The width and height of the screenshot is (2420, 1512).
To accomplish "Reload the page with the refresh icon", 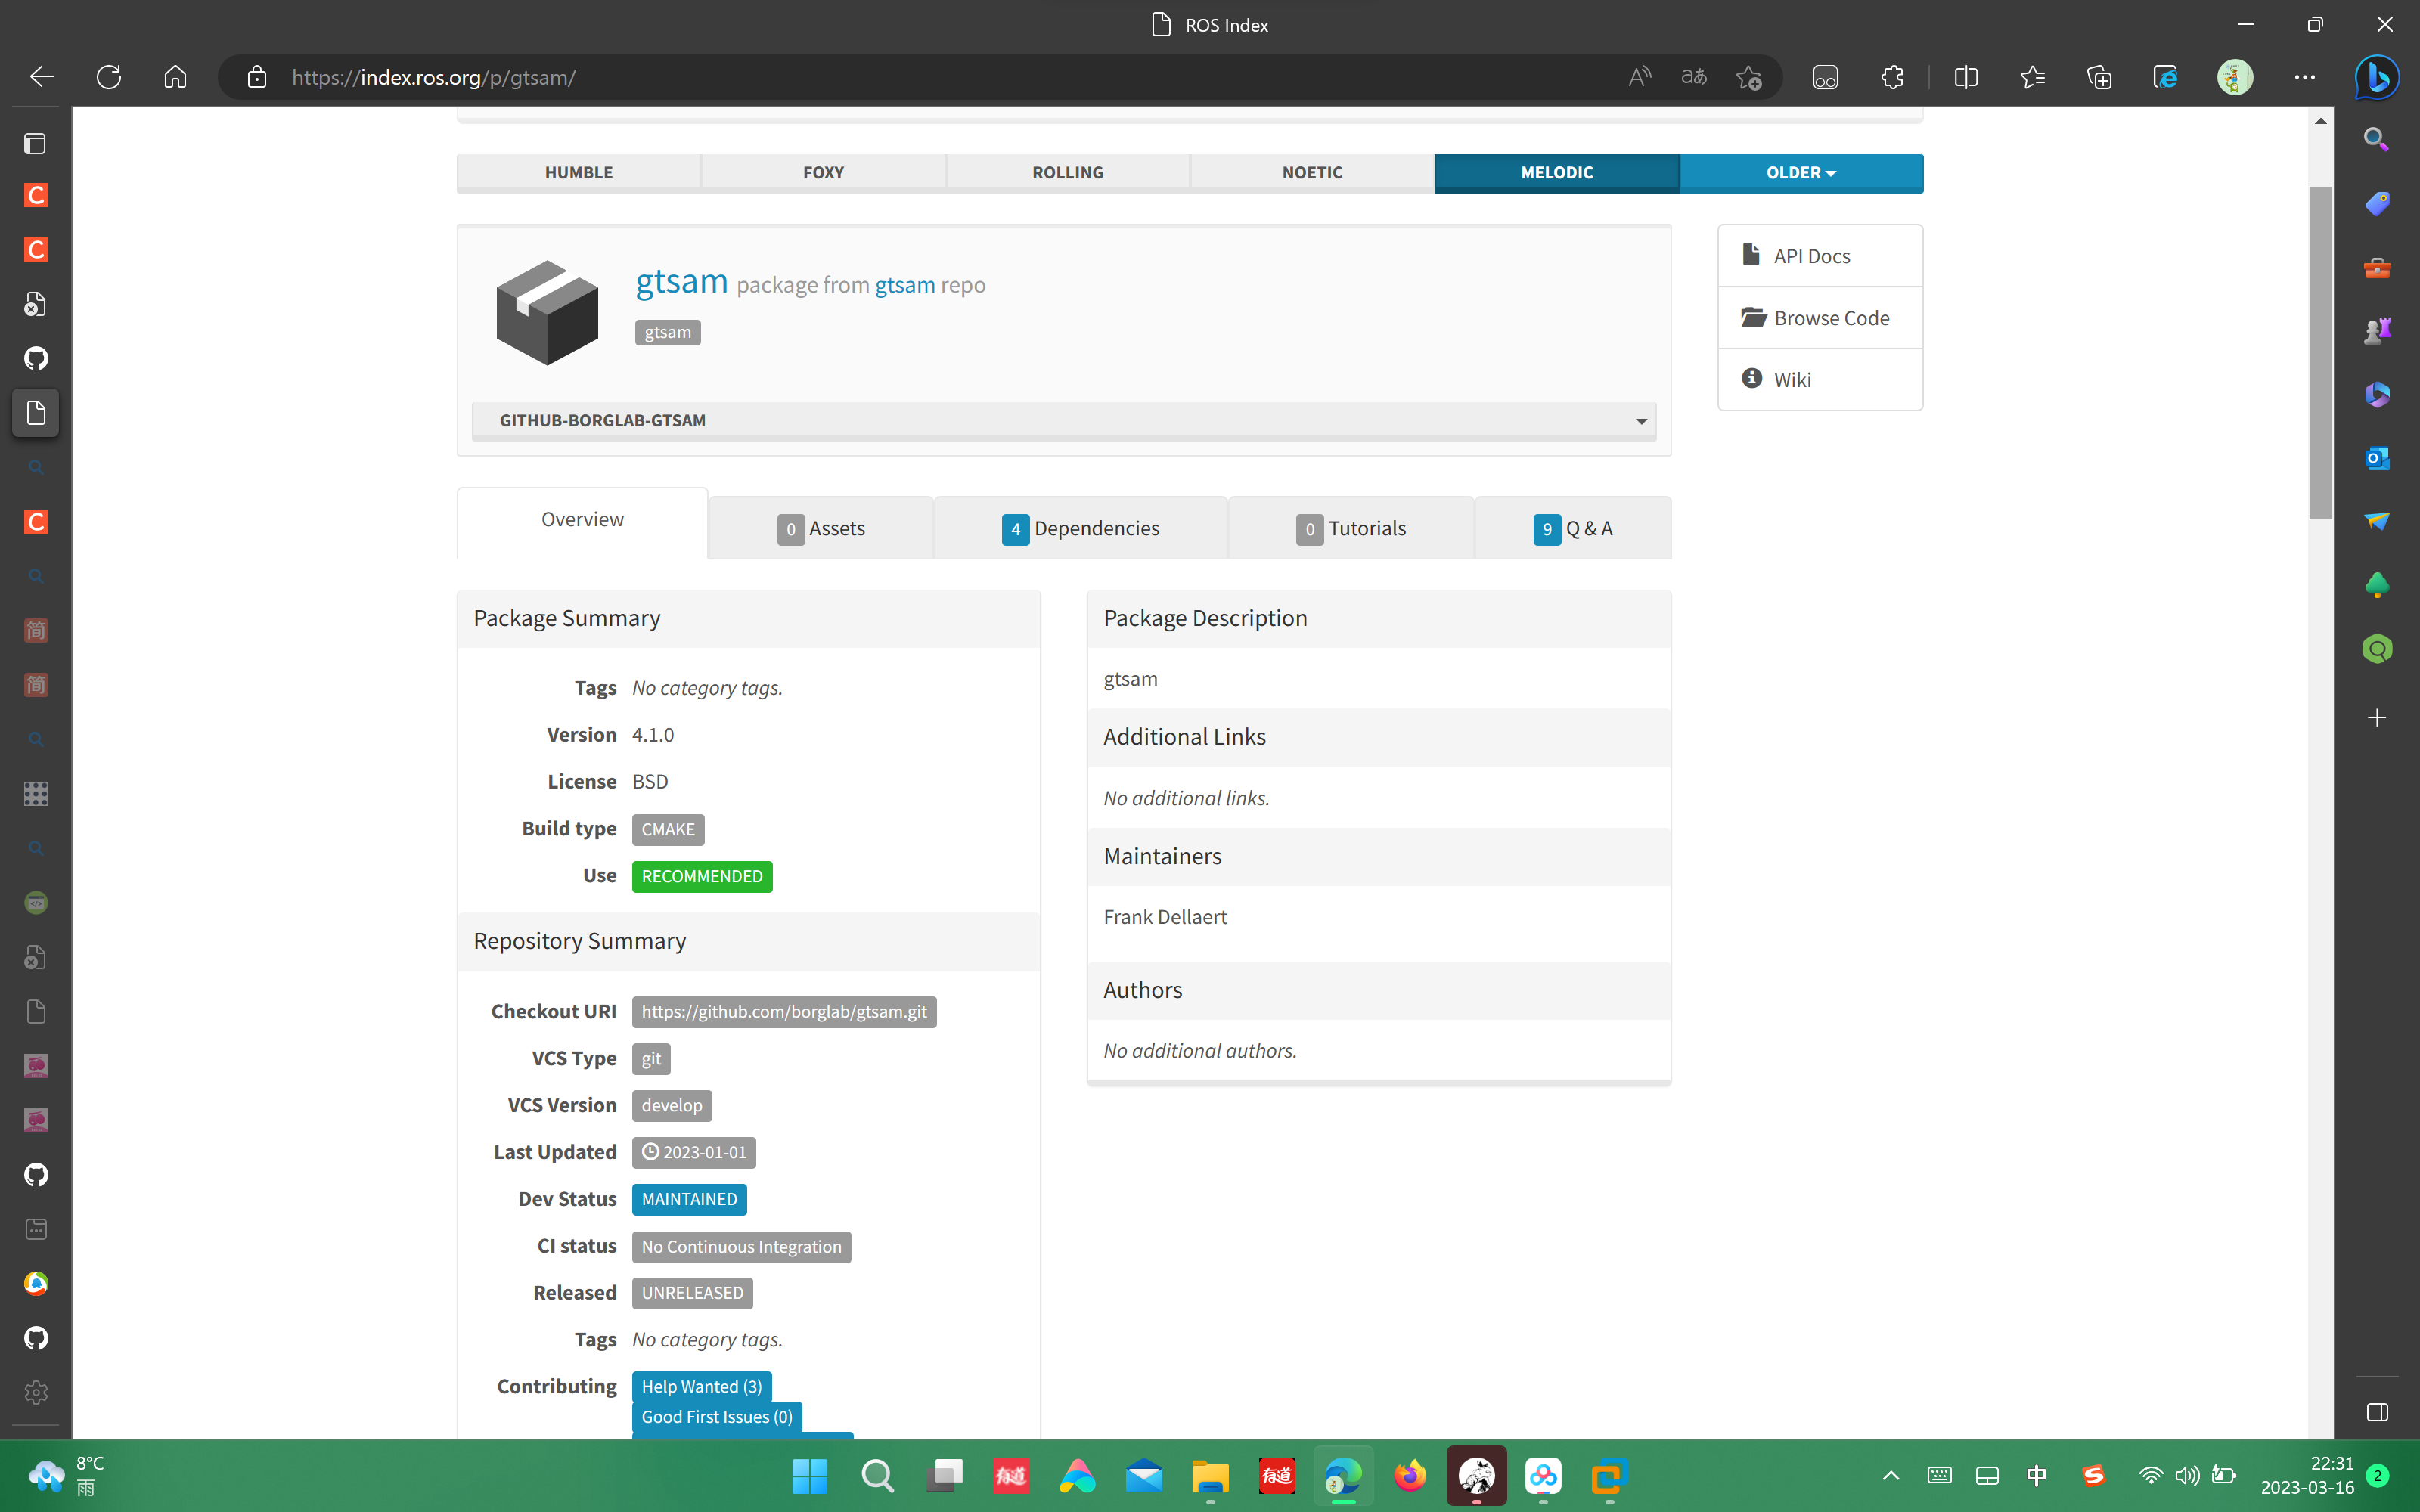I will pos(109,77).
